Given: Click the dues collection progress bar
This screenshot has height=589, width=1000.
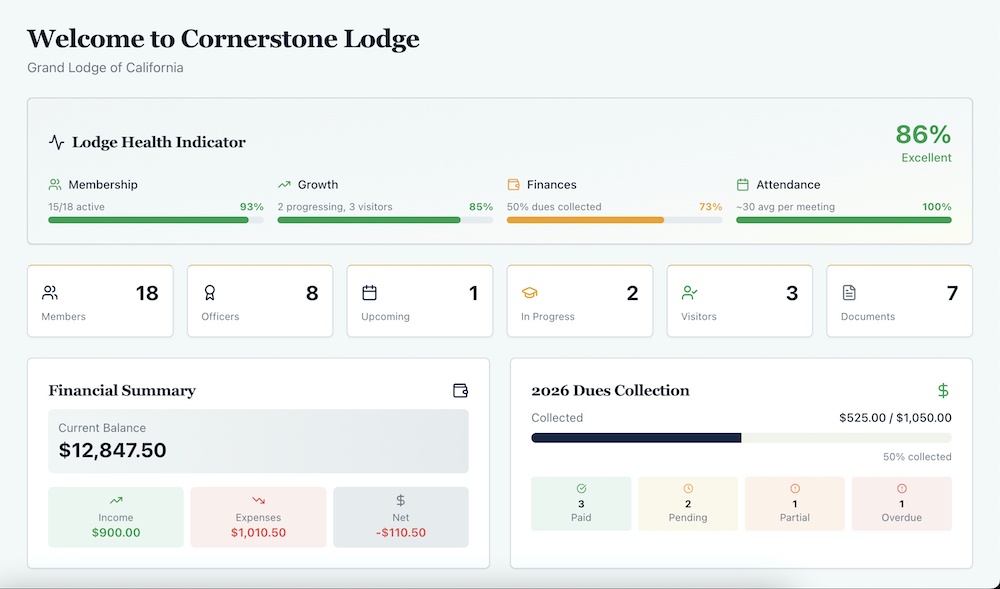Looking at the screenshot, I should [740, 437].
